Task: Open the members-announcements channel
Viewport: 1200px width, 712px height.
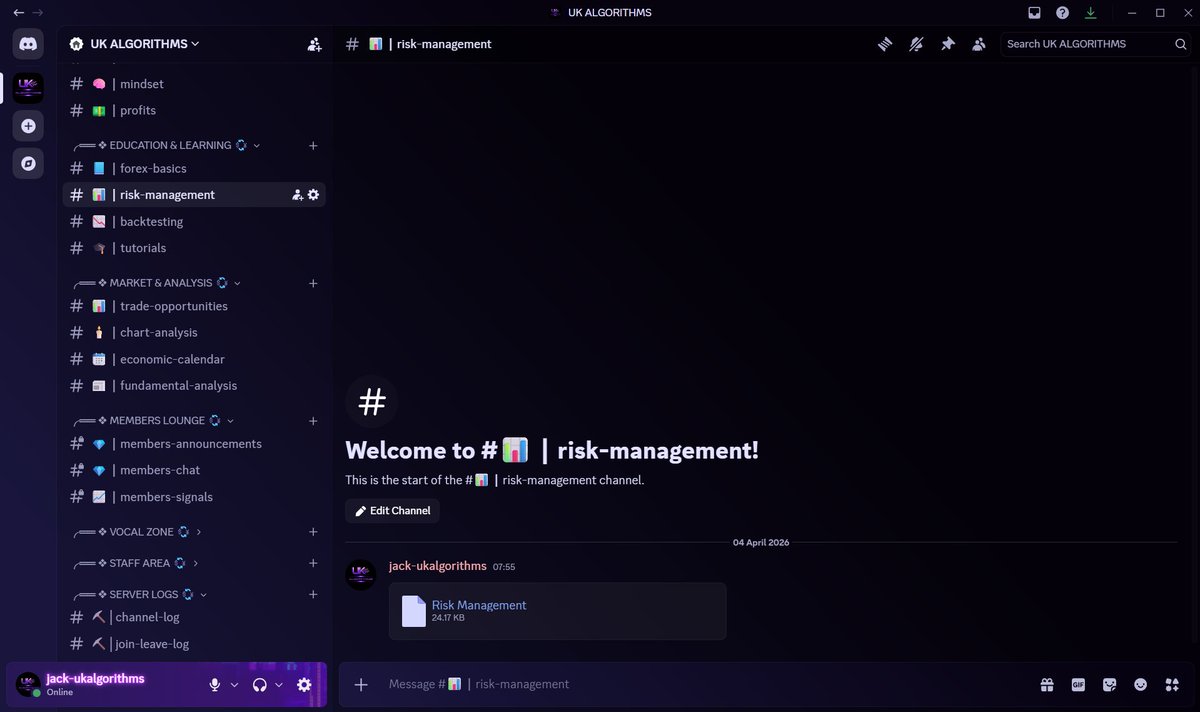Action: [194, 443]
